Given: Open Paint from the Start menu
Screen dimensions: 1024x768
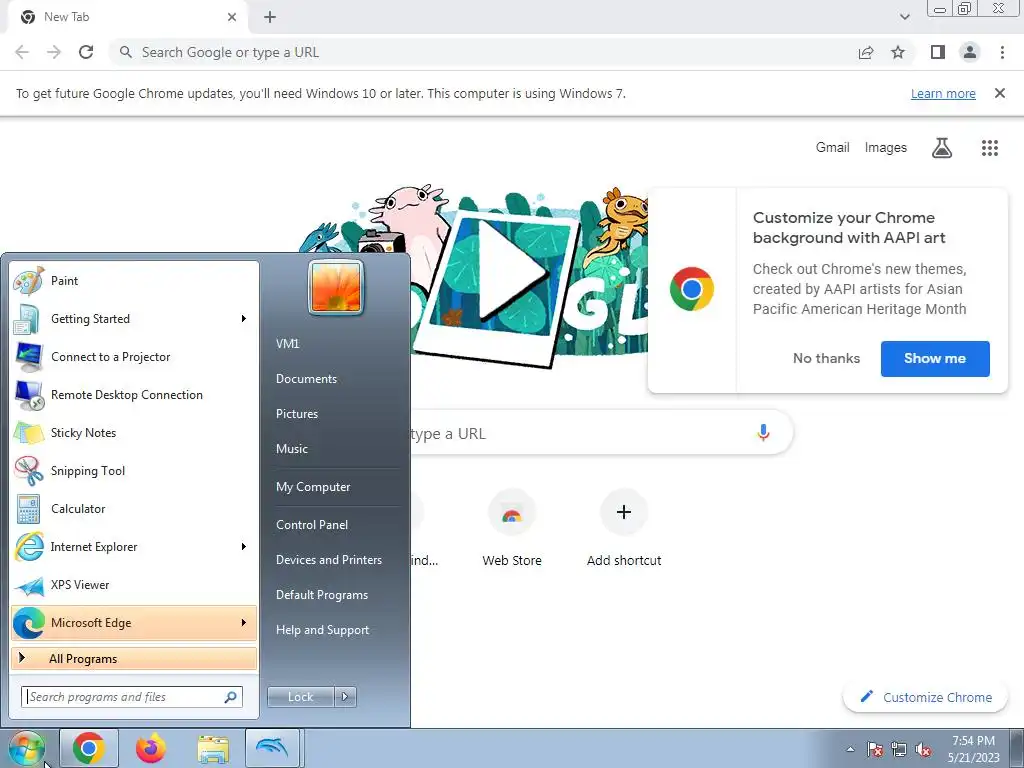Looking at the screenshot, I should coord(134,281).
